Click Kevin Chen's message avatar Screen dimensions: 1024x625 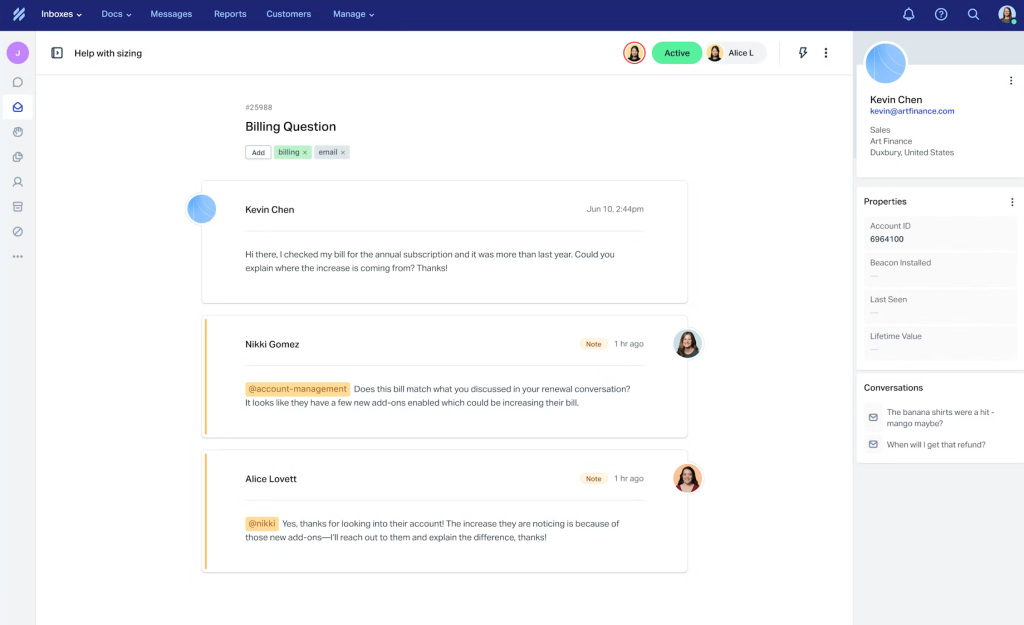(202, 209)
